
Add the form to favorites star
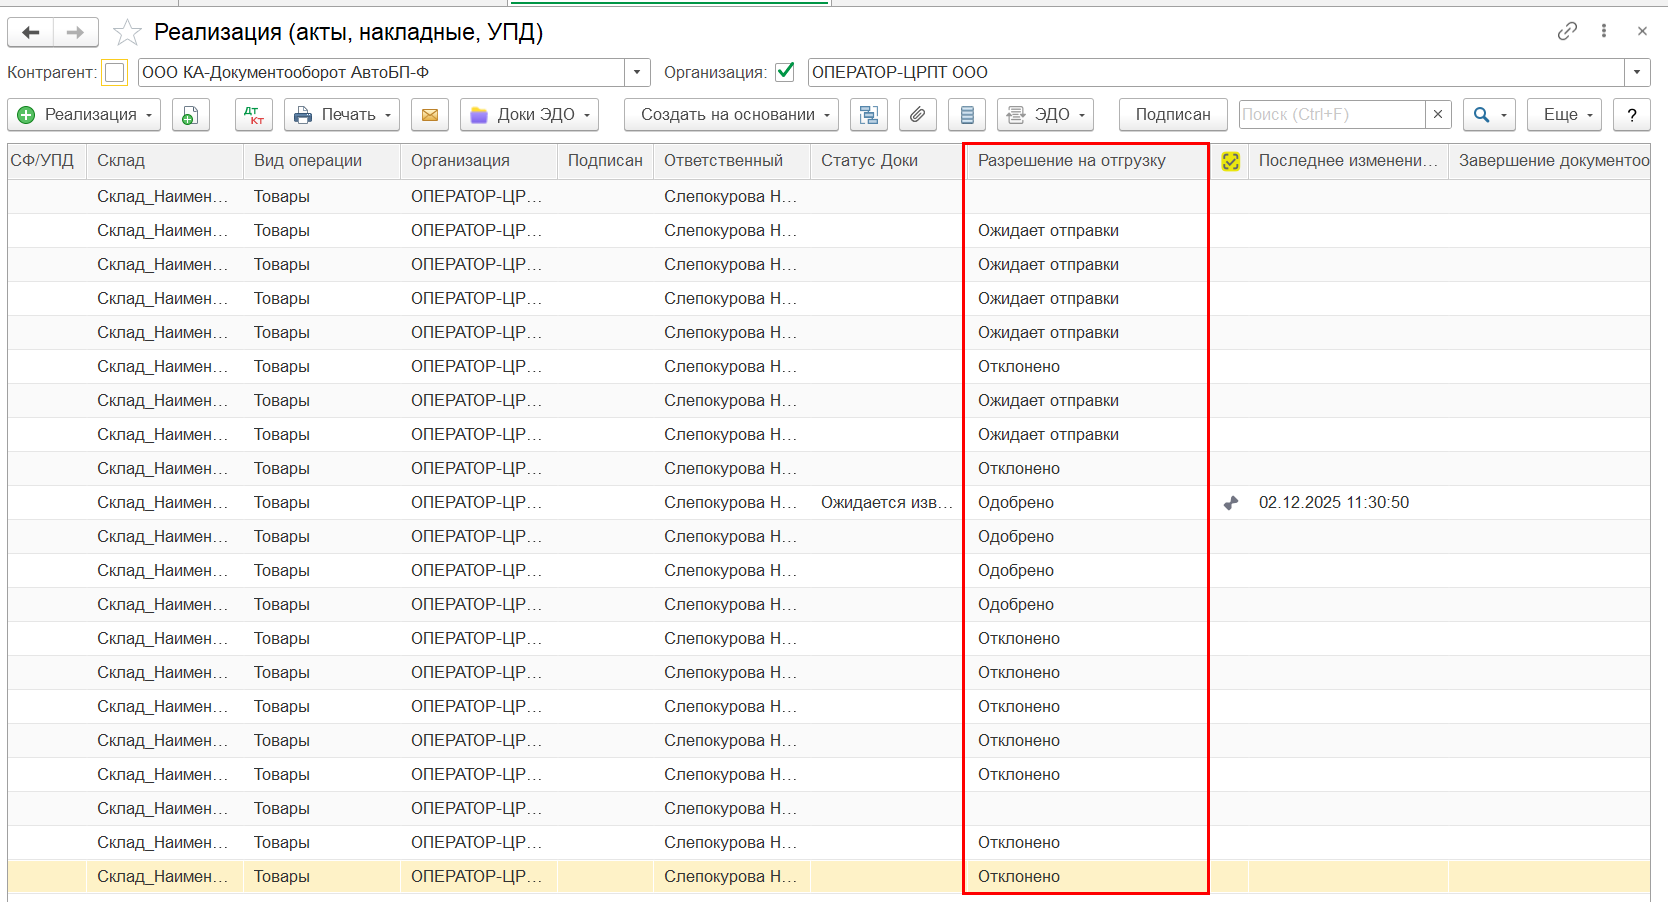tap(127, 33)
